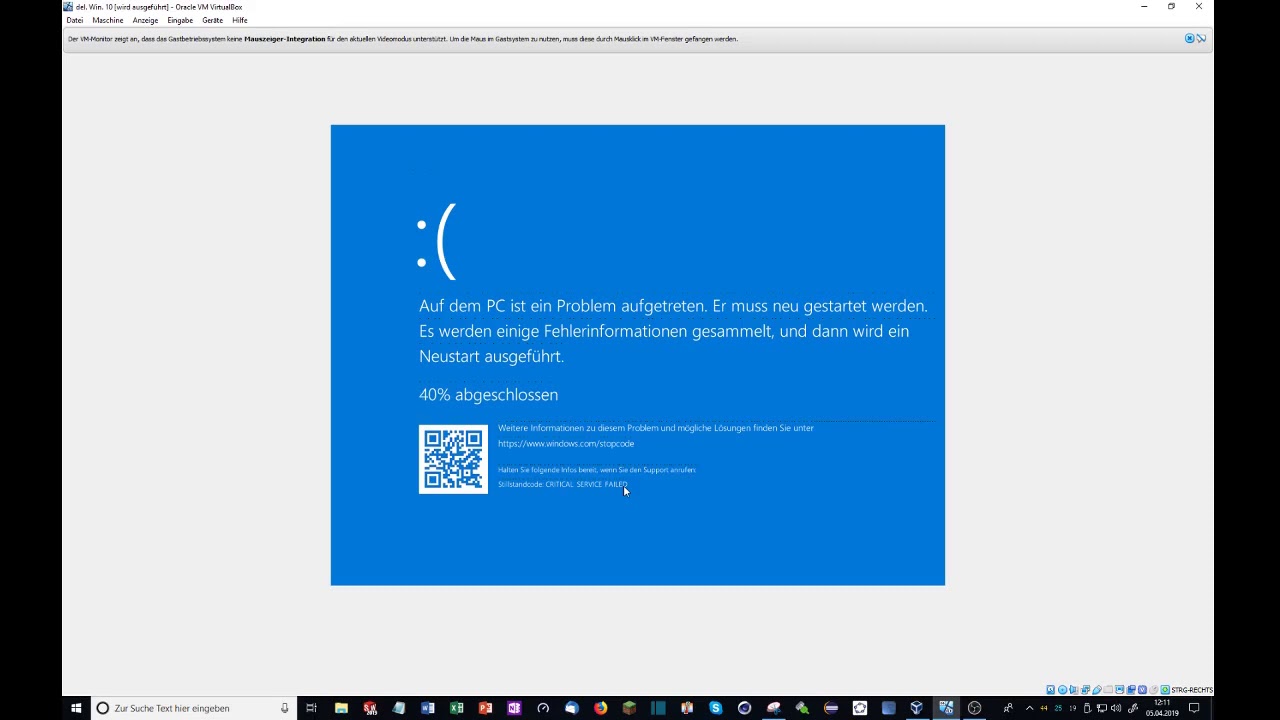1280x720 pixels.
Task: Open Firefox from the taskbar
Action: click(x=600, y=708)
